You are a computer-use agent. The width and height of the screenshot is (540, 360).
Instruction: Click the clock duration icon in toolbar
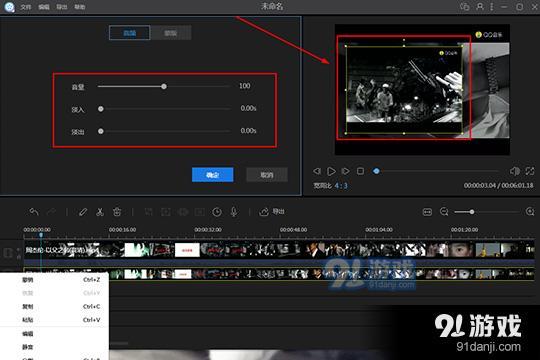(217, 212)
